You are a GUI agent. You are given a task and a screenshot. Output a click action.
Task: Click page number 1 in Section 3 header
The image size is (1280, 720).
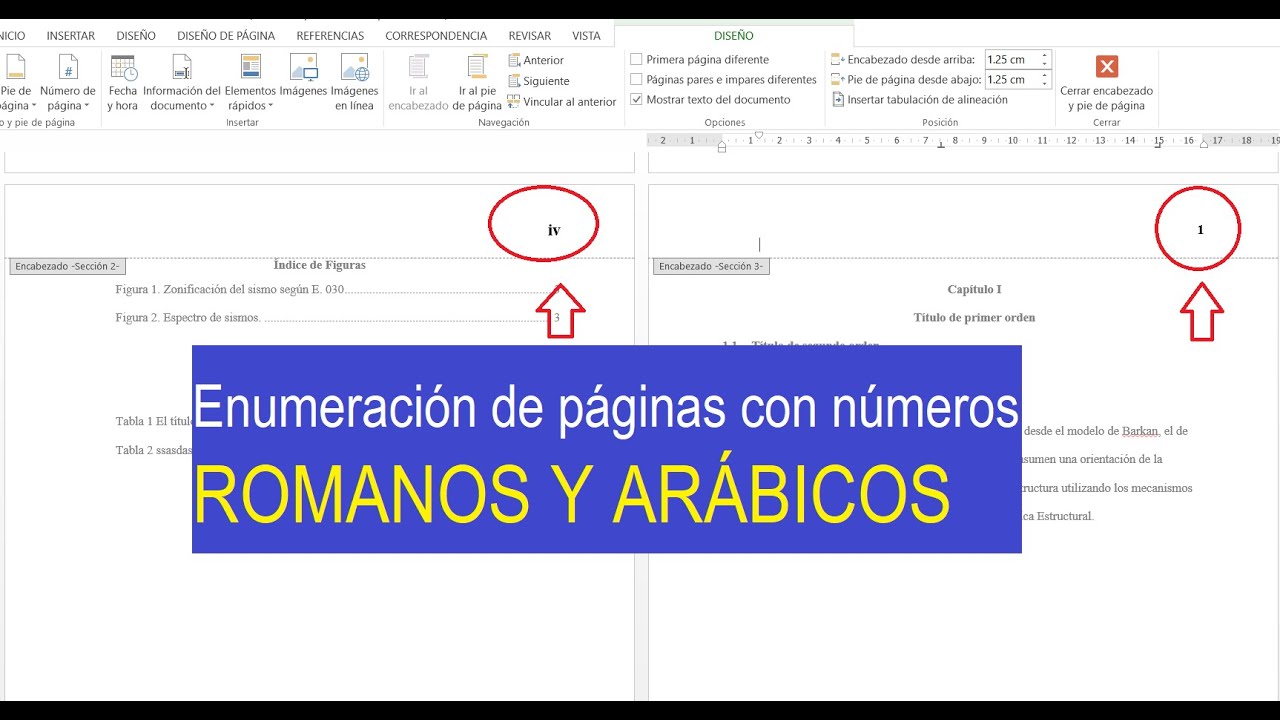click(1201, 230)
